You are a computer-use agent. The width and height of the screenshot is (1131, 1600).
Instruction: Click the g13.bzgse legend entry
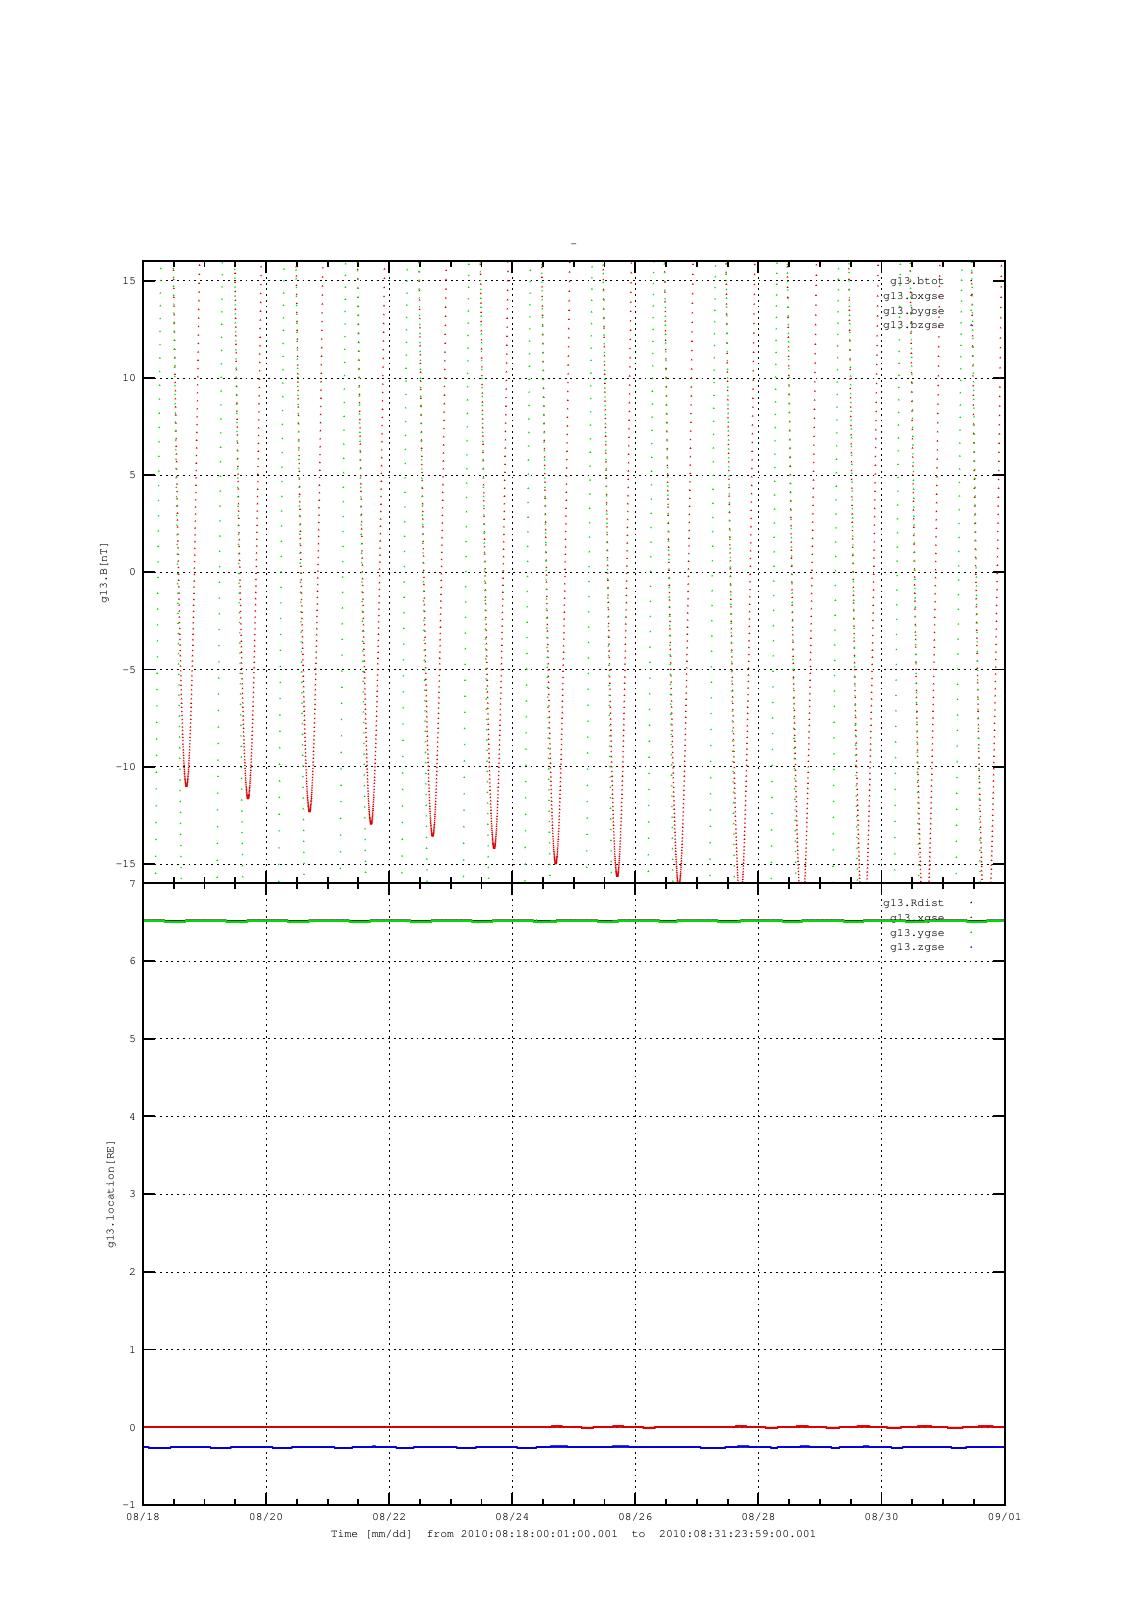(913, 325)
